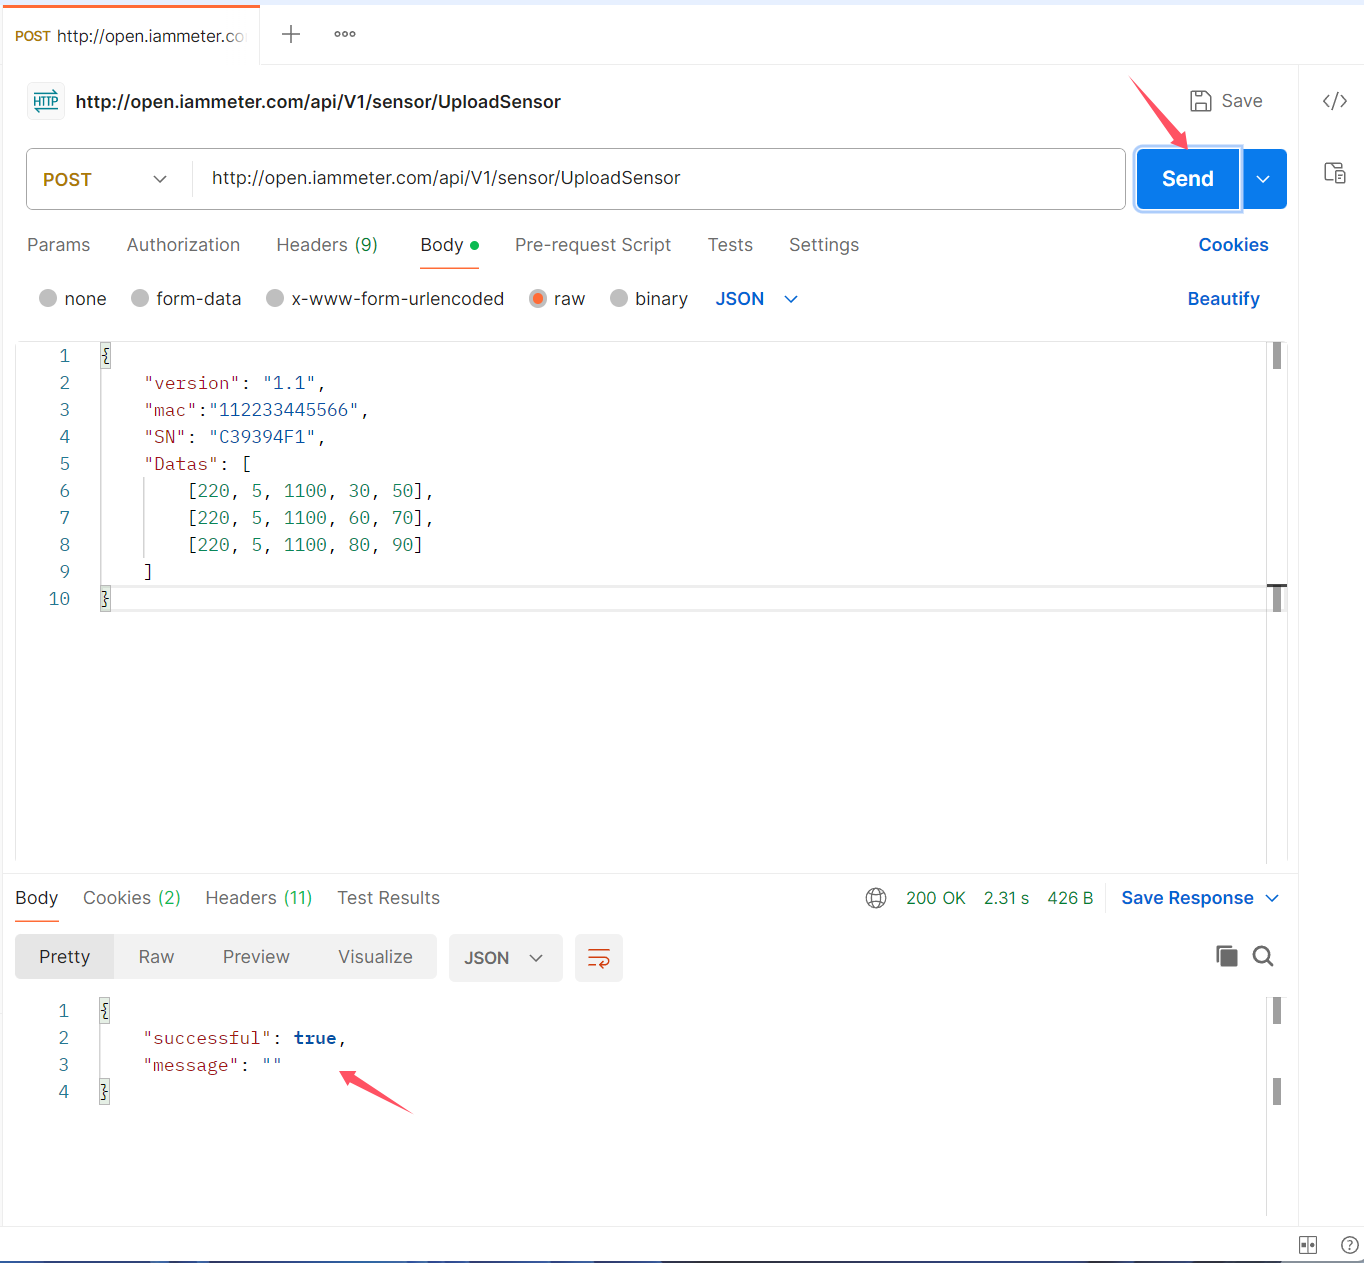Viewport: 1364px width, 1263px height.
Task: Open the tab options three-dots menu
Action: click(x=345, y=34)
